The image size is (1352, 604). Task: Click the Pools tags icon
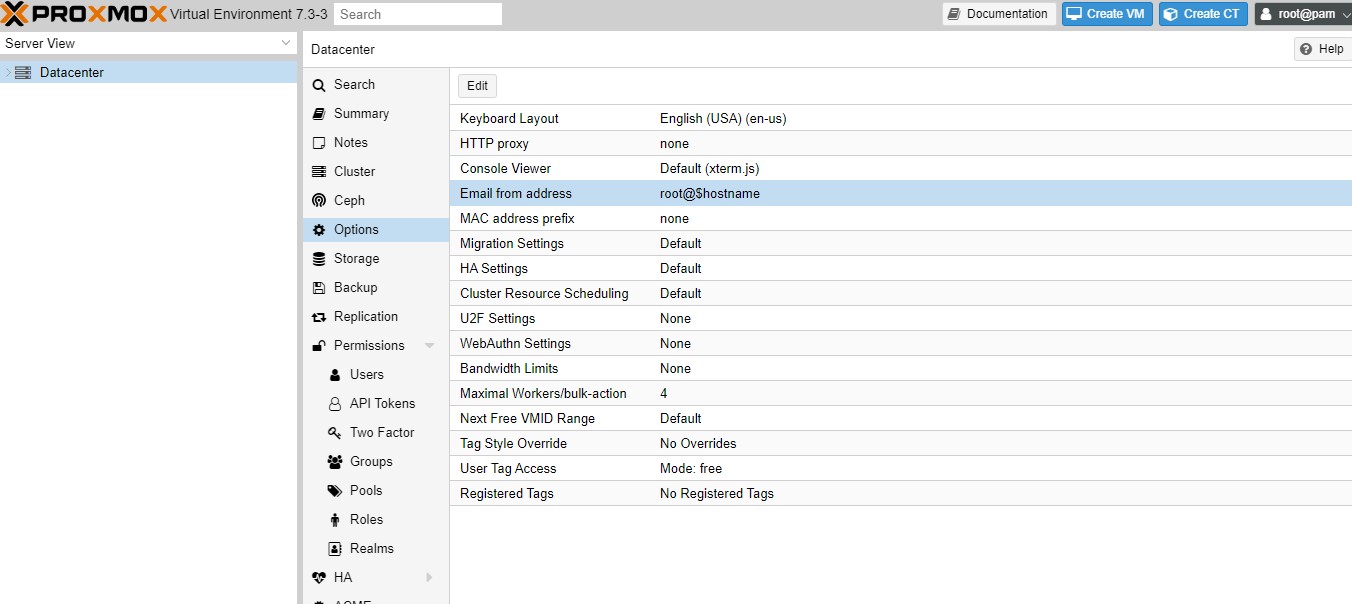[x=335, y=491]
